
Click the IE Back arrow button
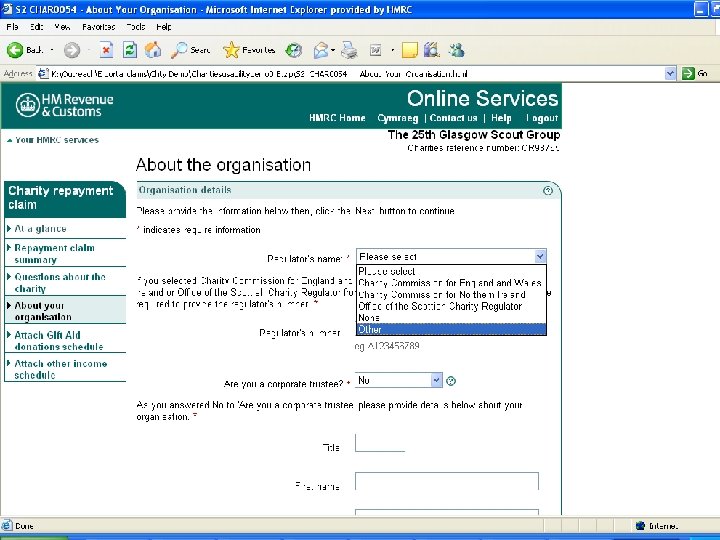[15, 50]
